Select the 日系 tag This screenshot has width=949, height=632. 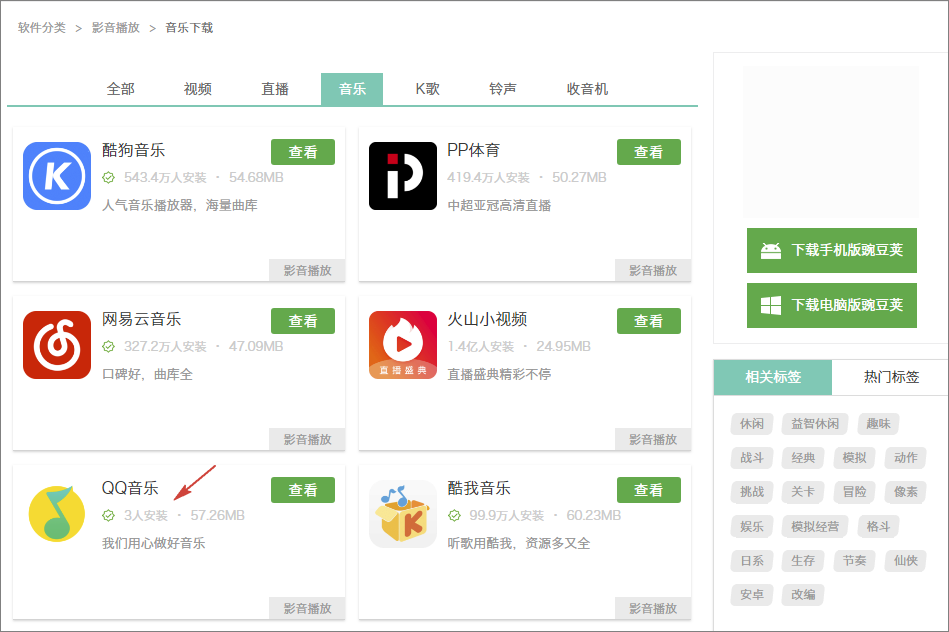tap(752, 561)
